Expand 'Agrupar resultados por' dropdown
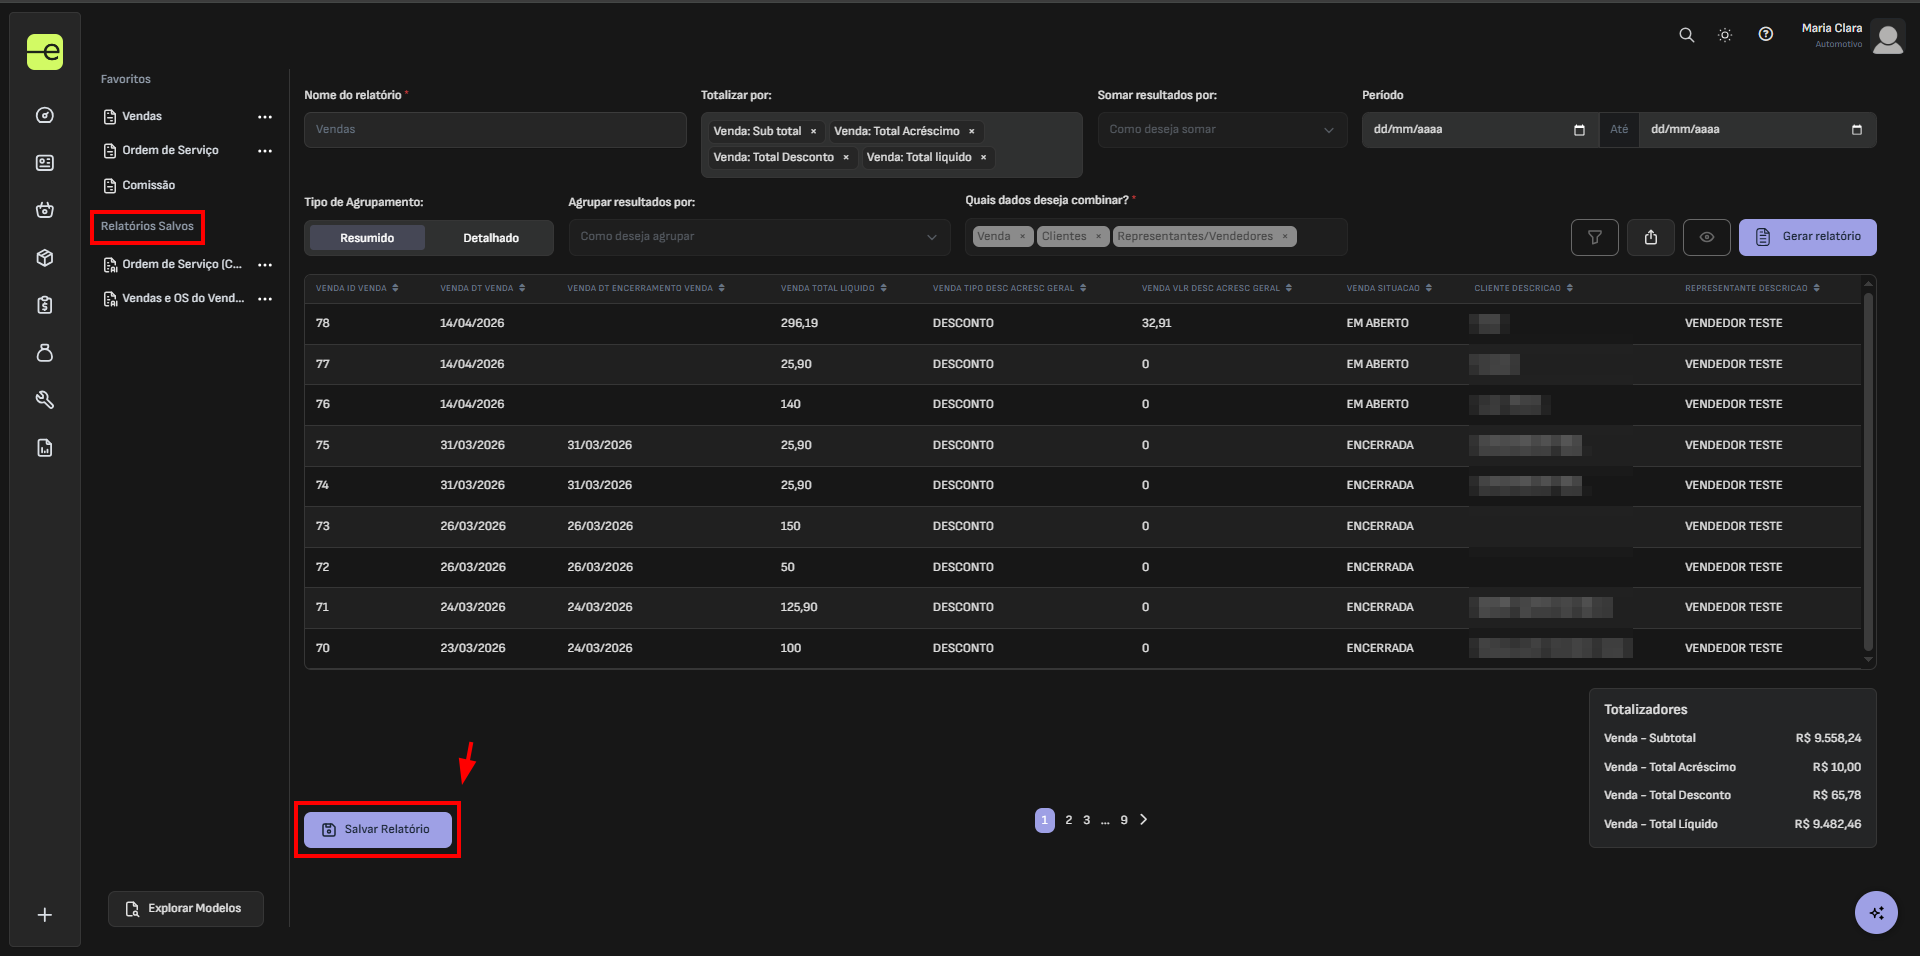The width and height of the screenshot is (1920, 956). pyautogui.click(x=758, y=237)
